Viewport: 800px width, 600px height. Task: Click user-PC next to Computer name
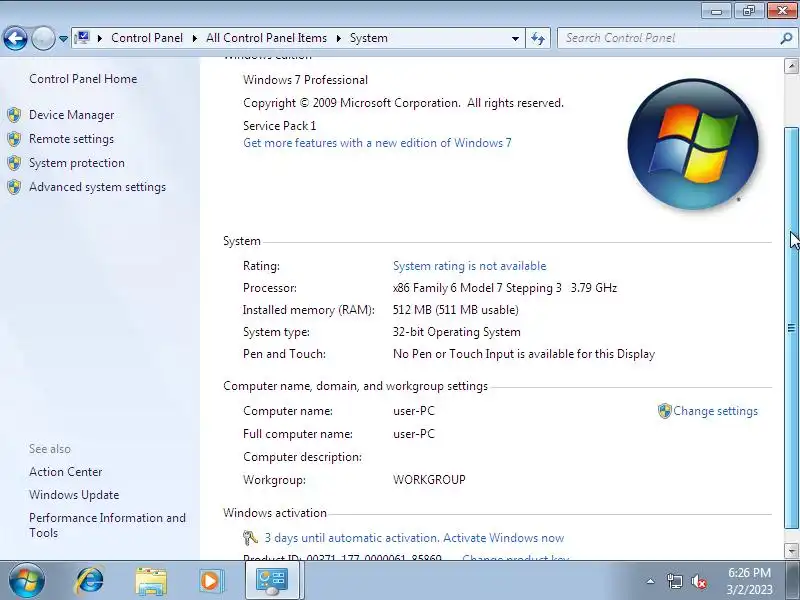[414, 411]
